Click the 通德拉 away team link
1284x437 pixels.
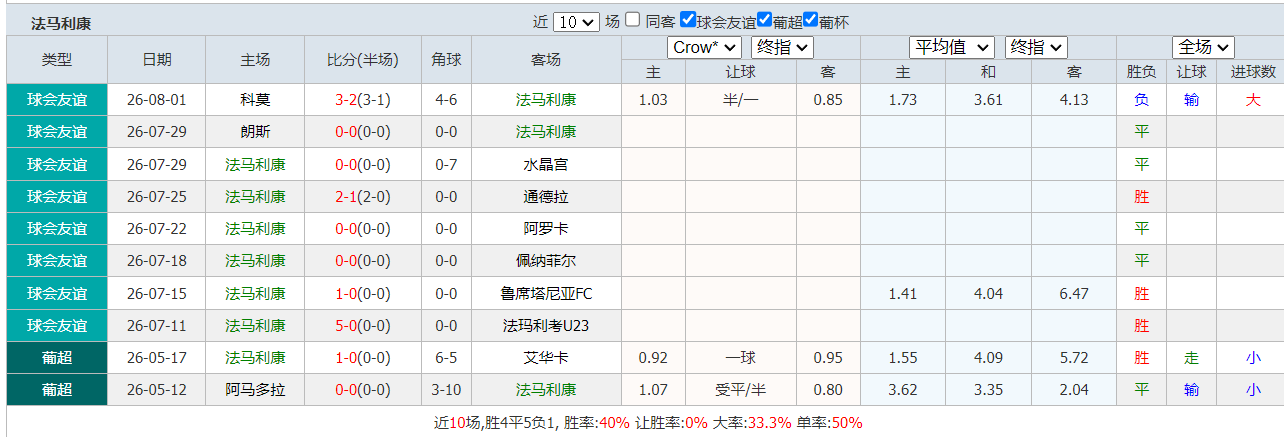546,196
